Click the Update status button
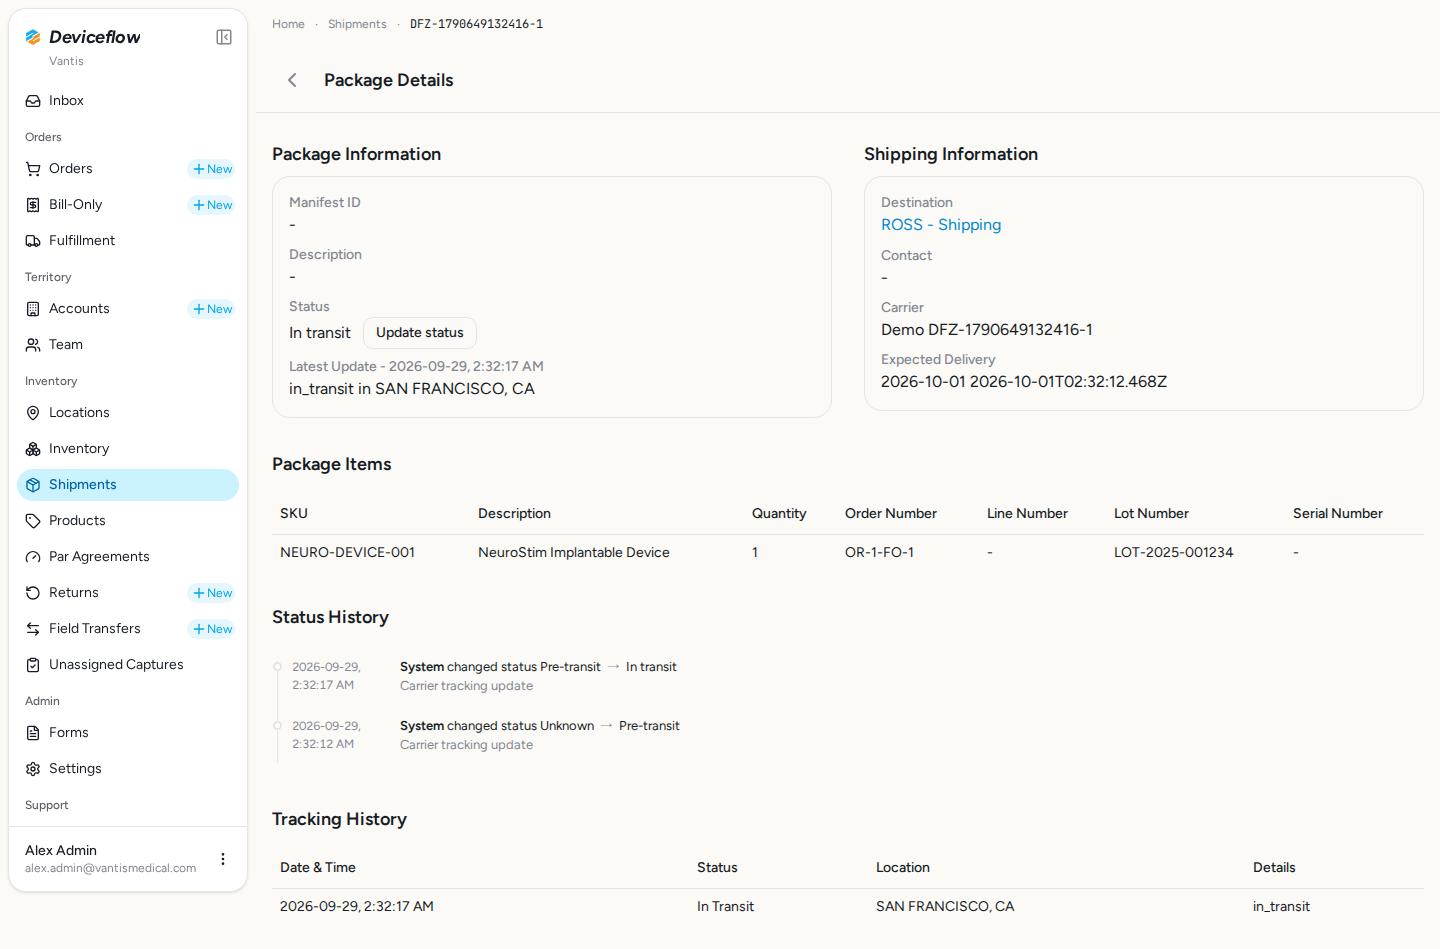Viewport: 1440px width, 949px height. (x=420, y=333)
